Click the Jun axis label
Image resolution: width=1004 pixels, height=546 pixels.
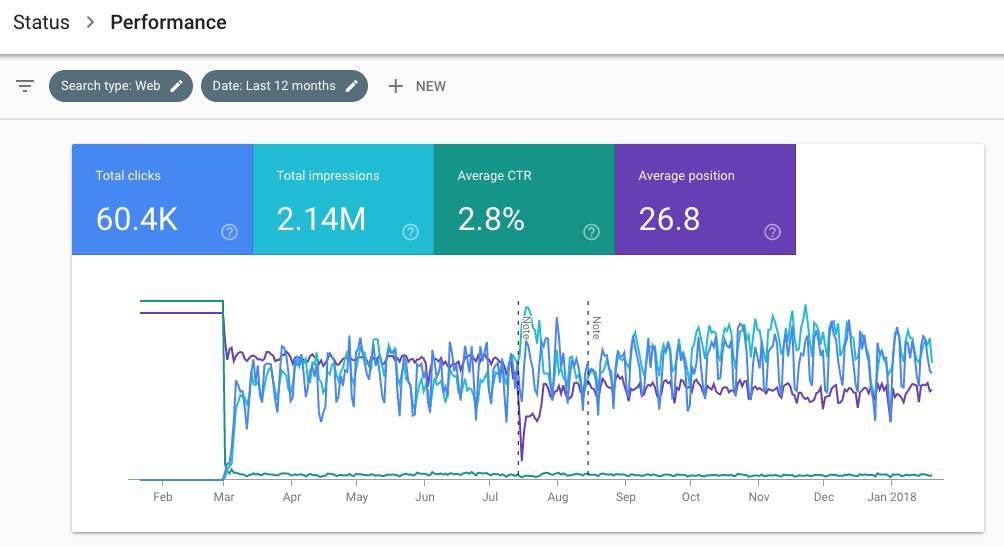425,497
